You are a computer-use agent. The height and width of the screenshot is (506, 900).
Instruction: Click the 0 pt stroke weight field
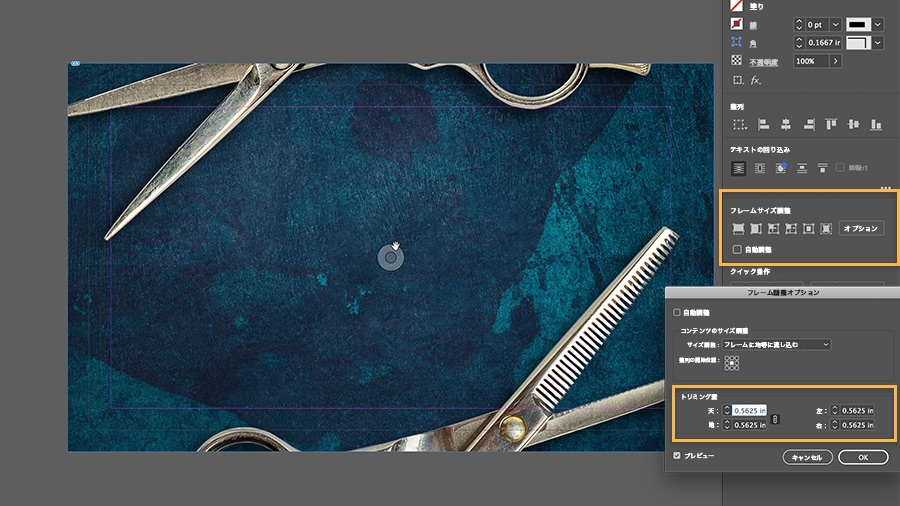pyautogui.click(x=817, y=25)
